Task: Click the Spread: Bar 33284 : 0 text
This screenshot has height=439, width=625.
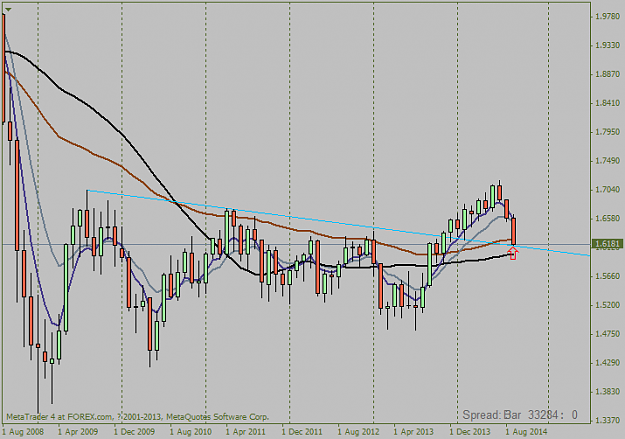Action: [520, 415]
